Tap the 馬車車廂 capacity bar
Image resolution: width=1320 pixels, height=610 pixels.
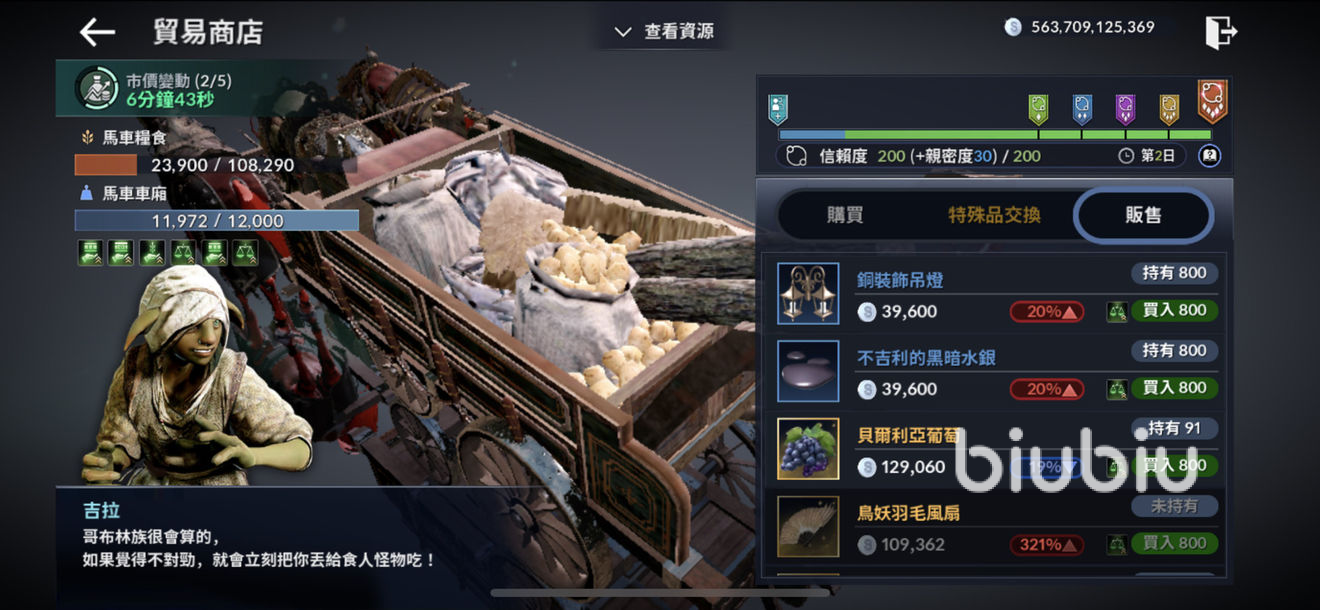click(217, 221)
